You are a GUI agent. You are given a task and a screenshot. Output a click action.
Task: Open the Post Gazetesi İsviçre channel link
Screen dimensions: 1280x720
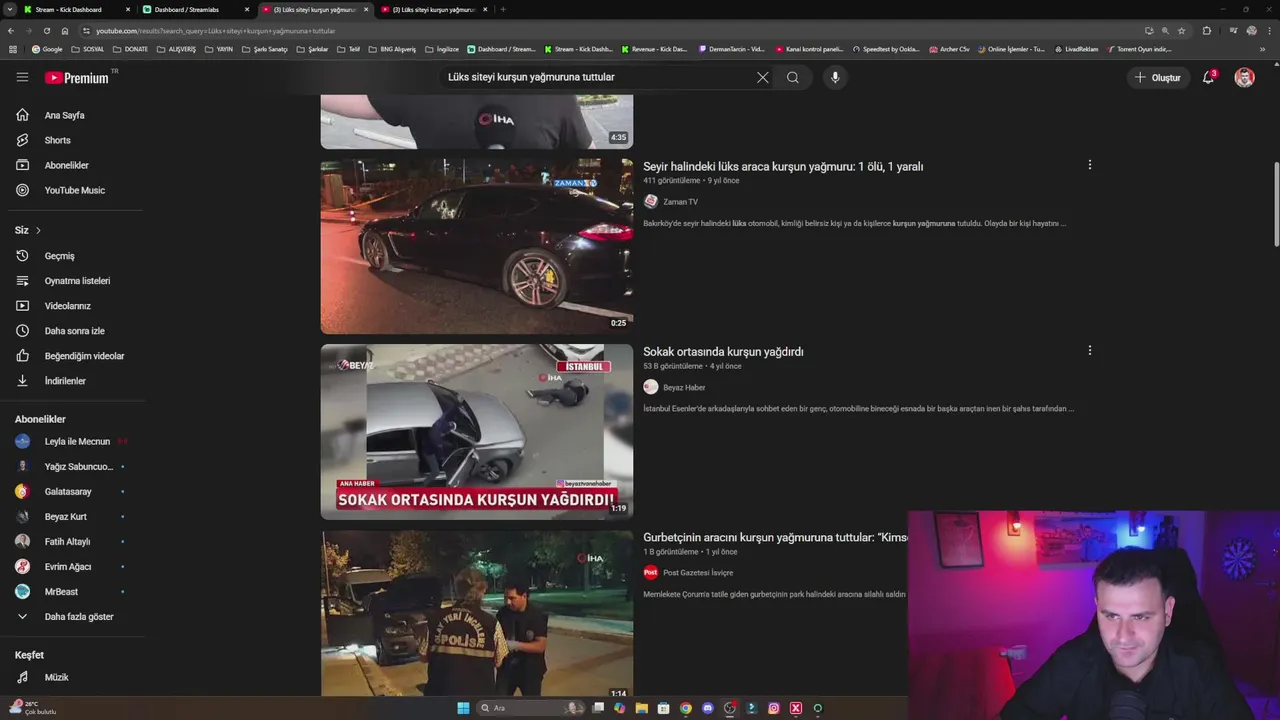tap(698, 573)
